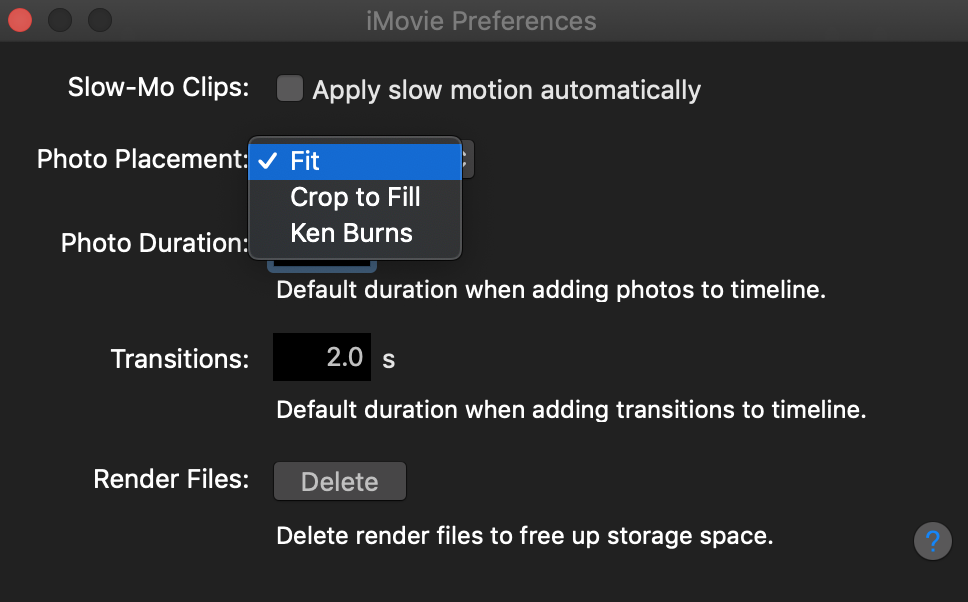The width and height of the screenshot is (968, 602).
Task: Click the Photo Duration label
Action: coord(154,243)
